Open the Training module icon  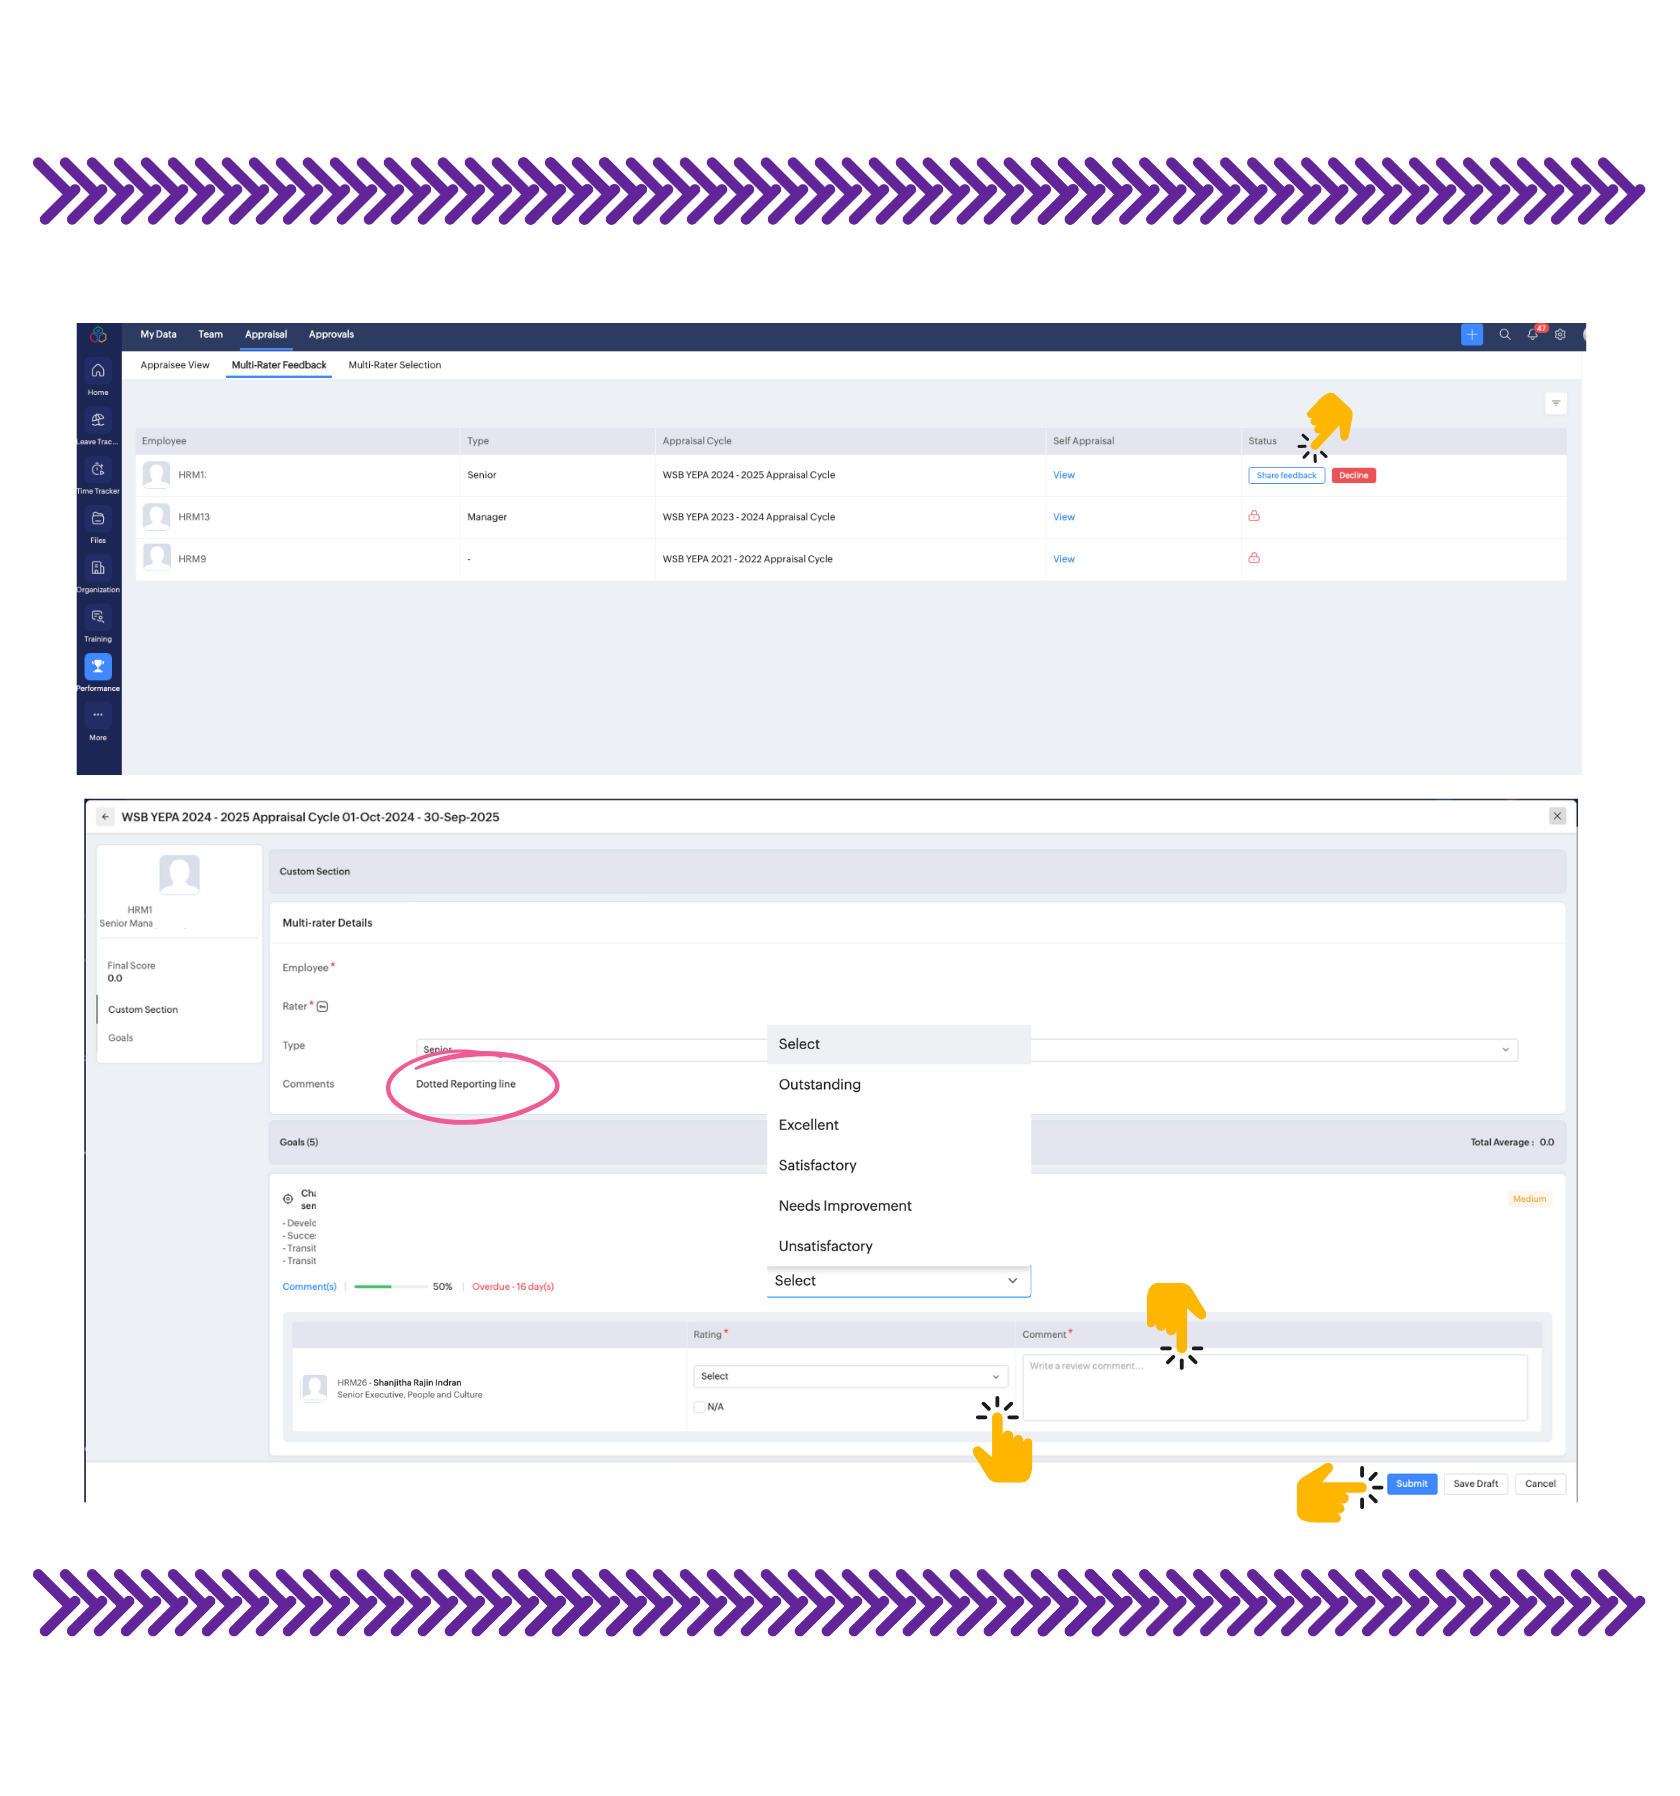pos(98,617)
